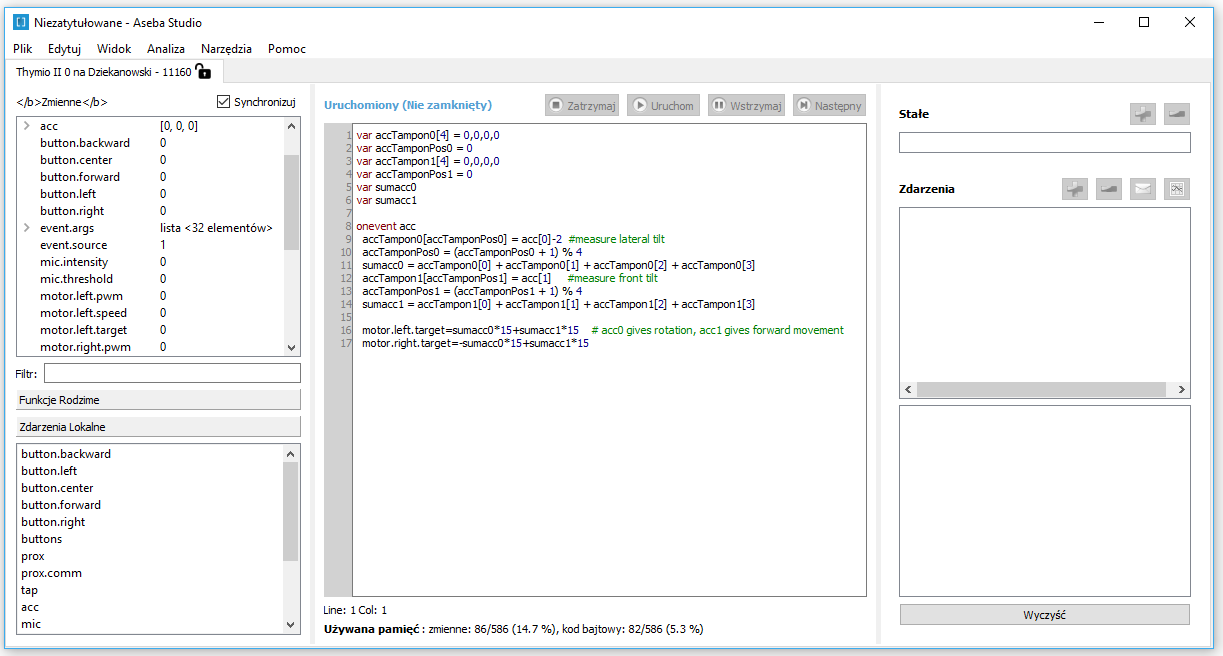This screenshot has height=656, width=1223.
Task: Open the Narzędzia menu
Action: coord(226,48)
